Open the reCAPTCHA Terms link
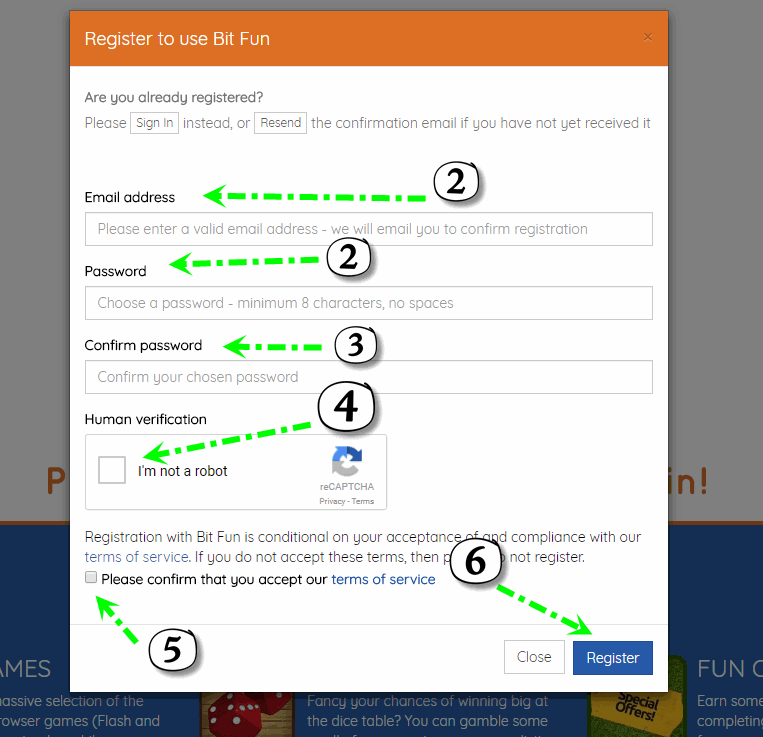This screenshot has width=763, height=737. pos(363,502)
